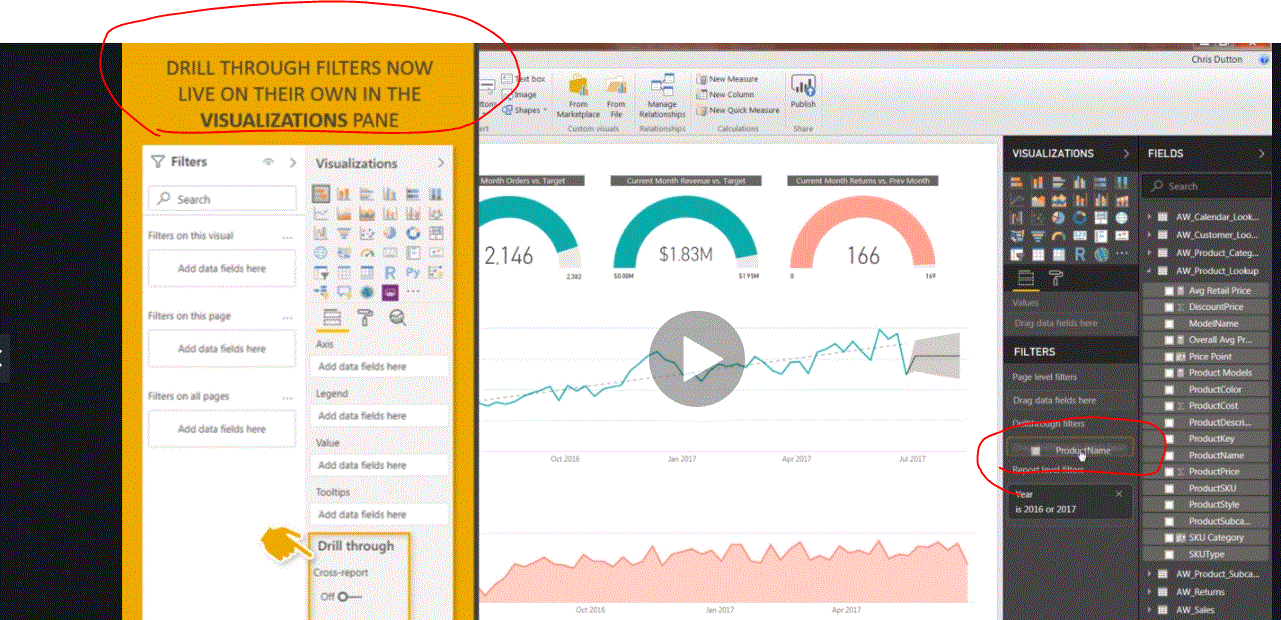Check the Avg Retail Price field

(1169, 291)
